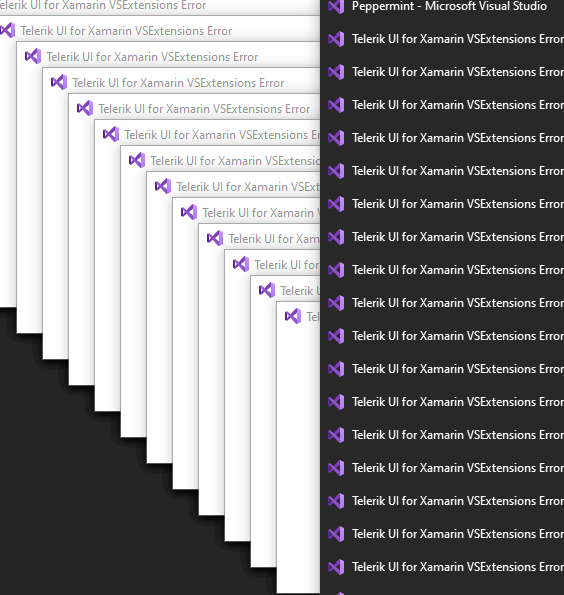The height and width of the screenshot is (595, 564).
Task: Click VS icon of dialog titled 'Telerik UI for'
Action: point(241,264)
